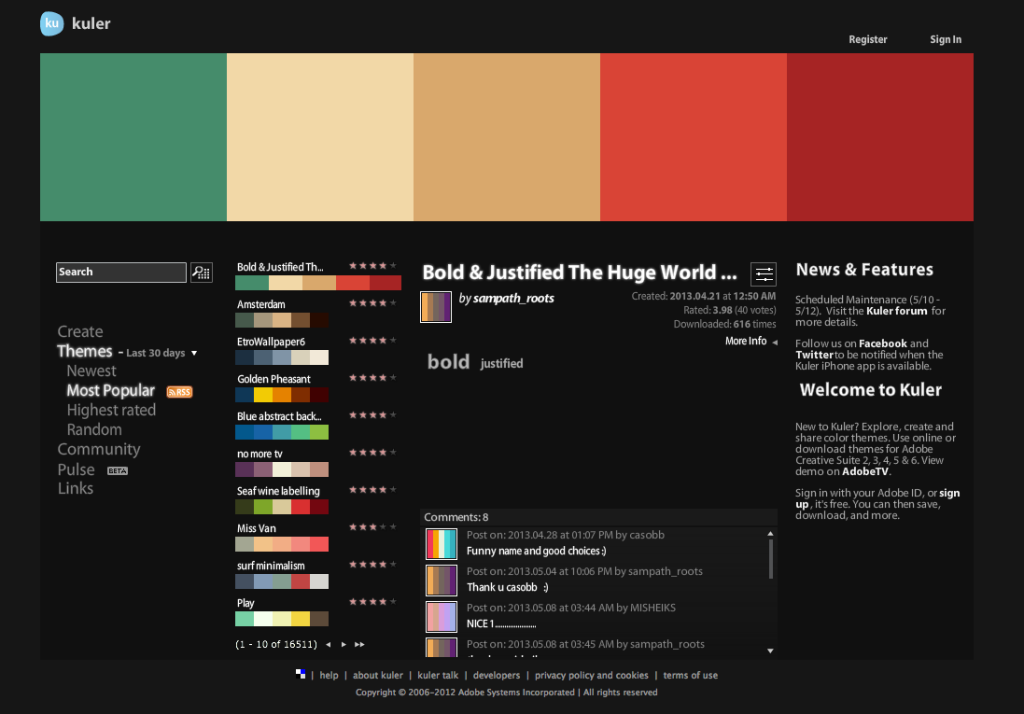The image size is (1024, 714).
Task: Select the Play theme palette
Action: 281,619
